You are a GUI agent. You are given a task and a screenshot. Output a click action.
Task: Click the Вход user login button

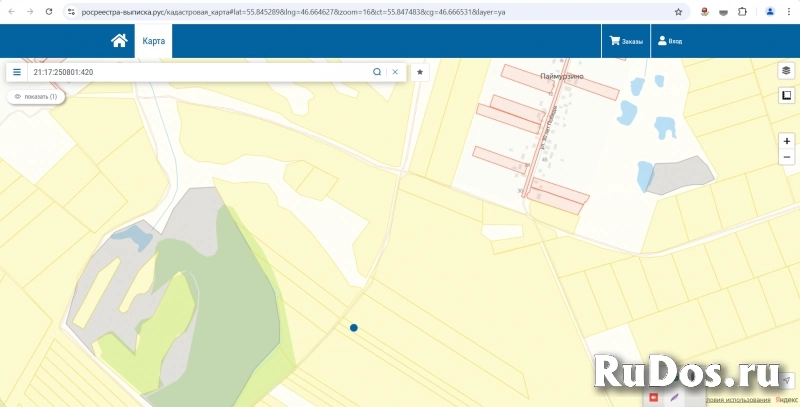[x=670, y=41]
